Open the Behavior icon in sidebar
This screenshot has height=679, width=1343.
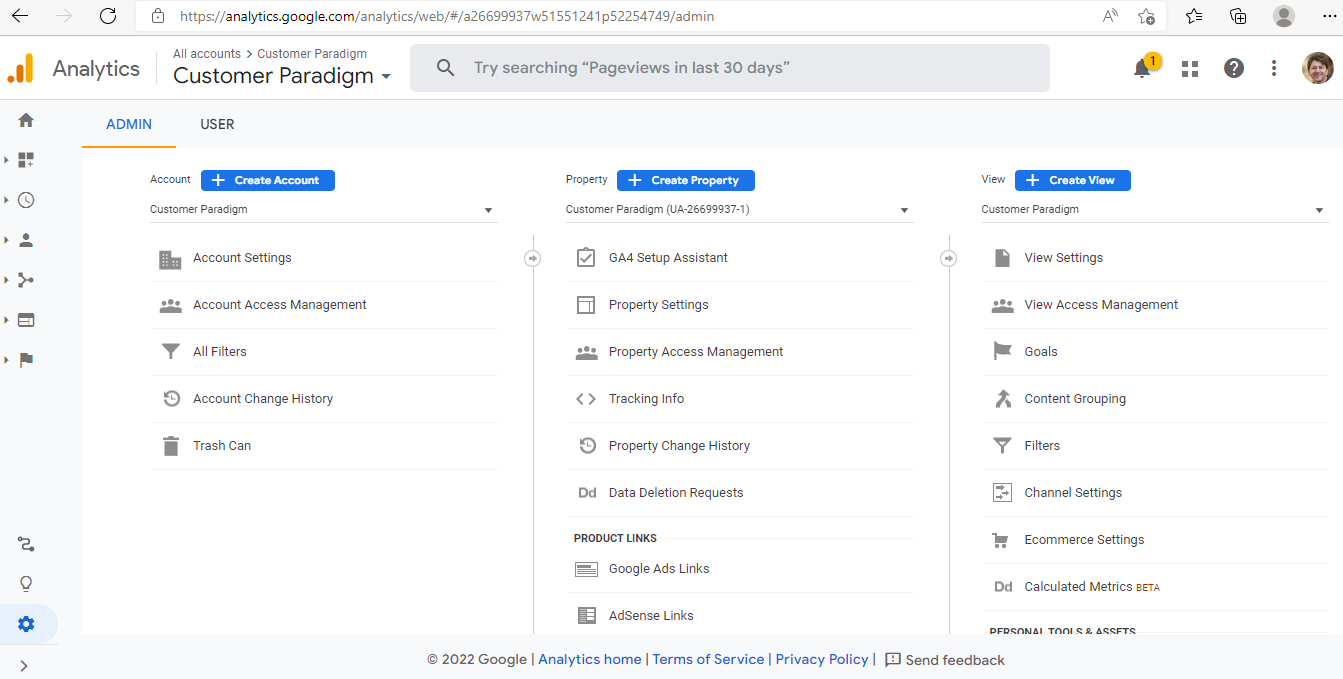[26, 320]
